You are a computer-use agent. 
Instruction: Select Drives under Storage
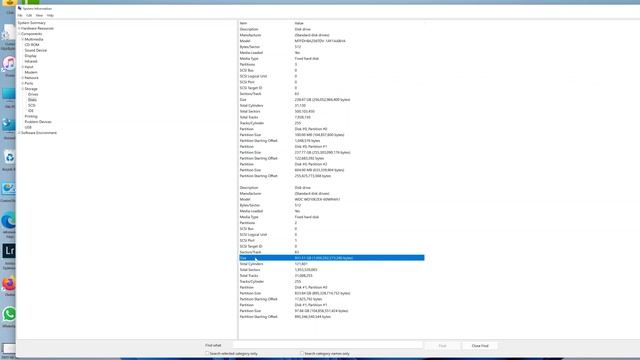(x=33, y=94)
